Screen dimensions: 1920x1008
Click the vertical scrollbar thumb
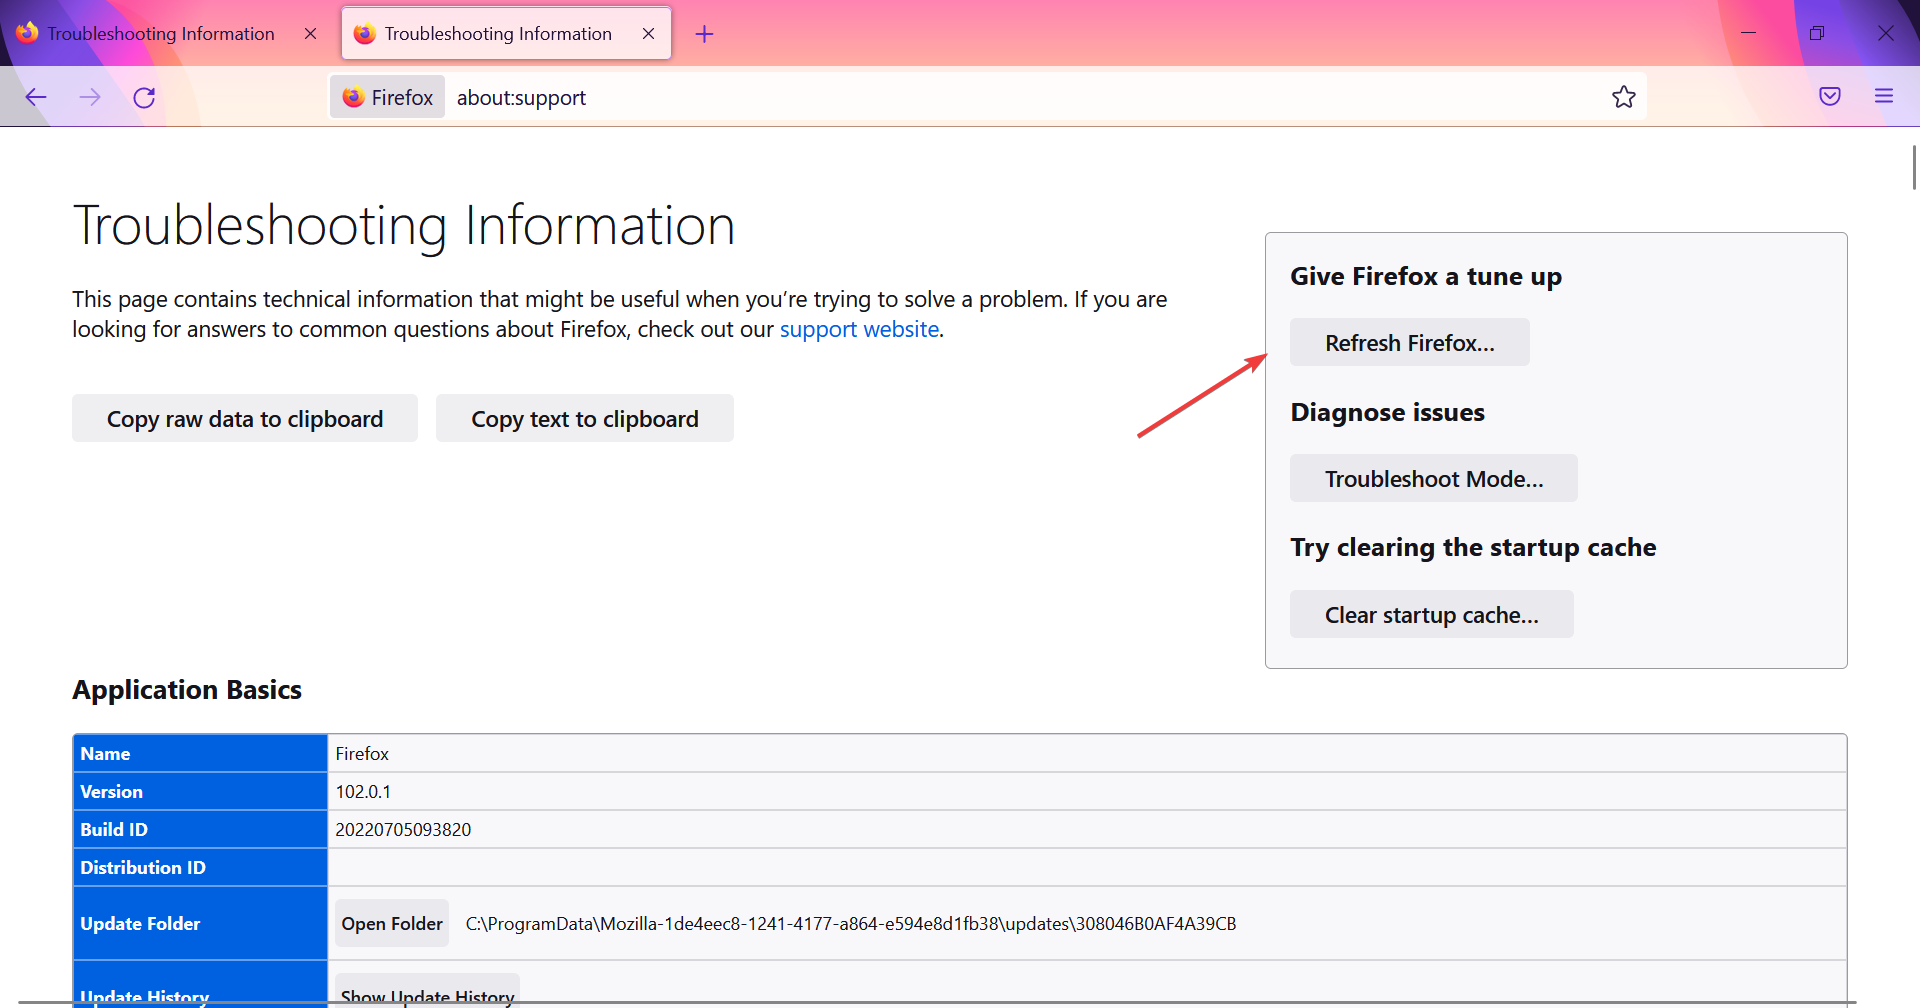(1914, 167)
